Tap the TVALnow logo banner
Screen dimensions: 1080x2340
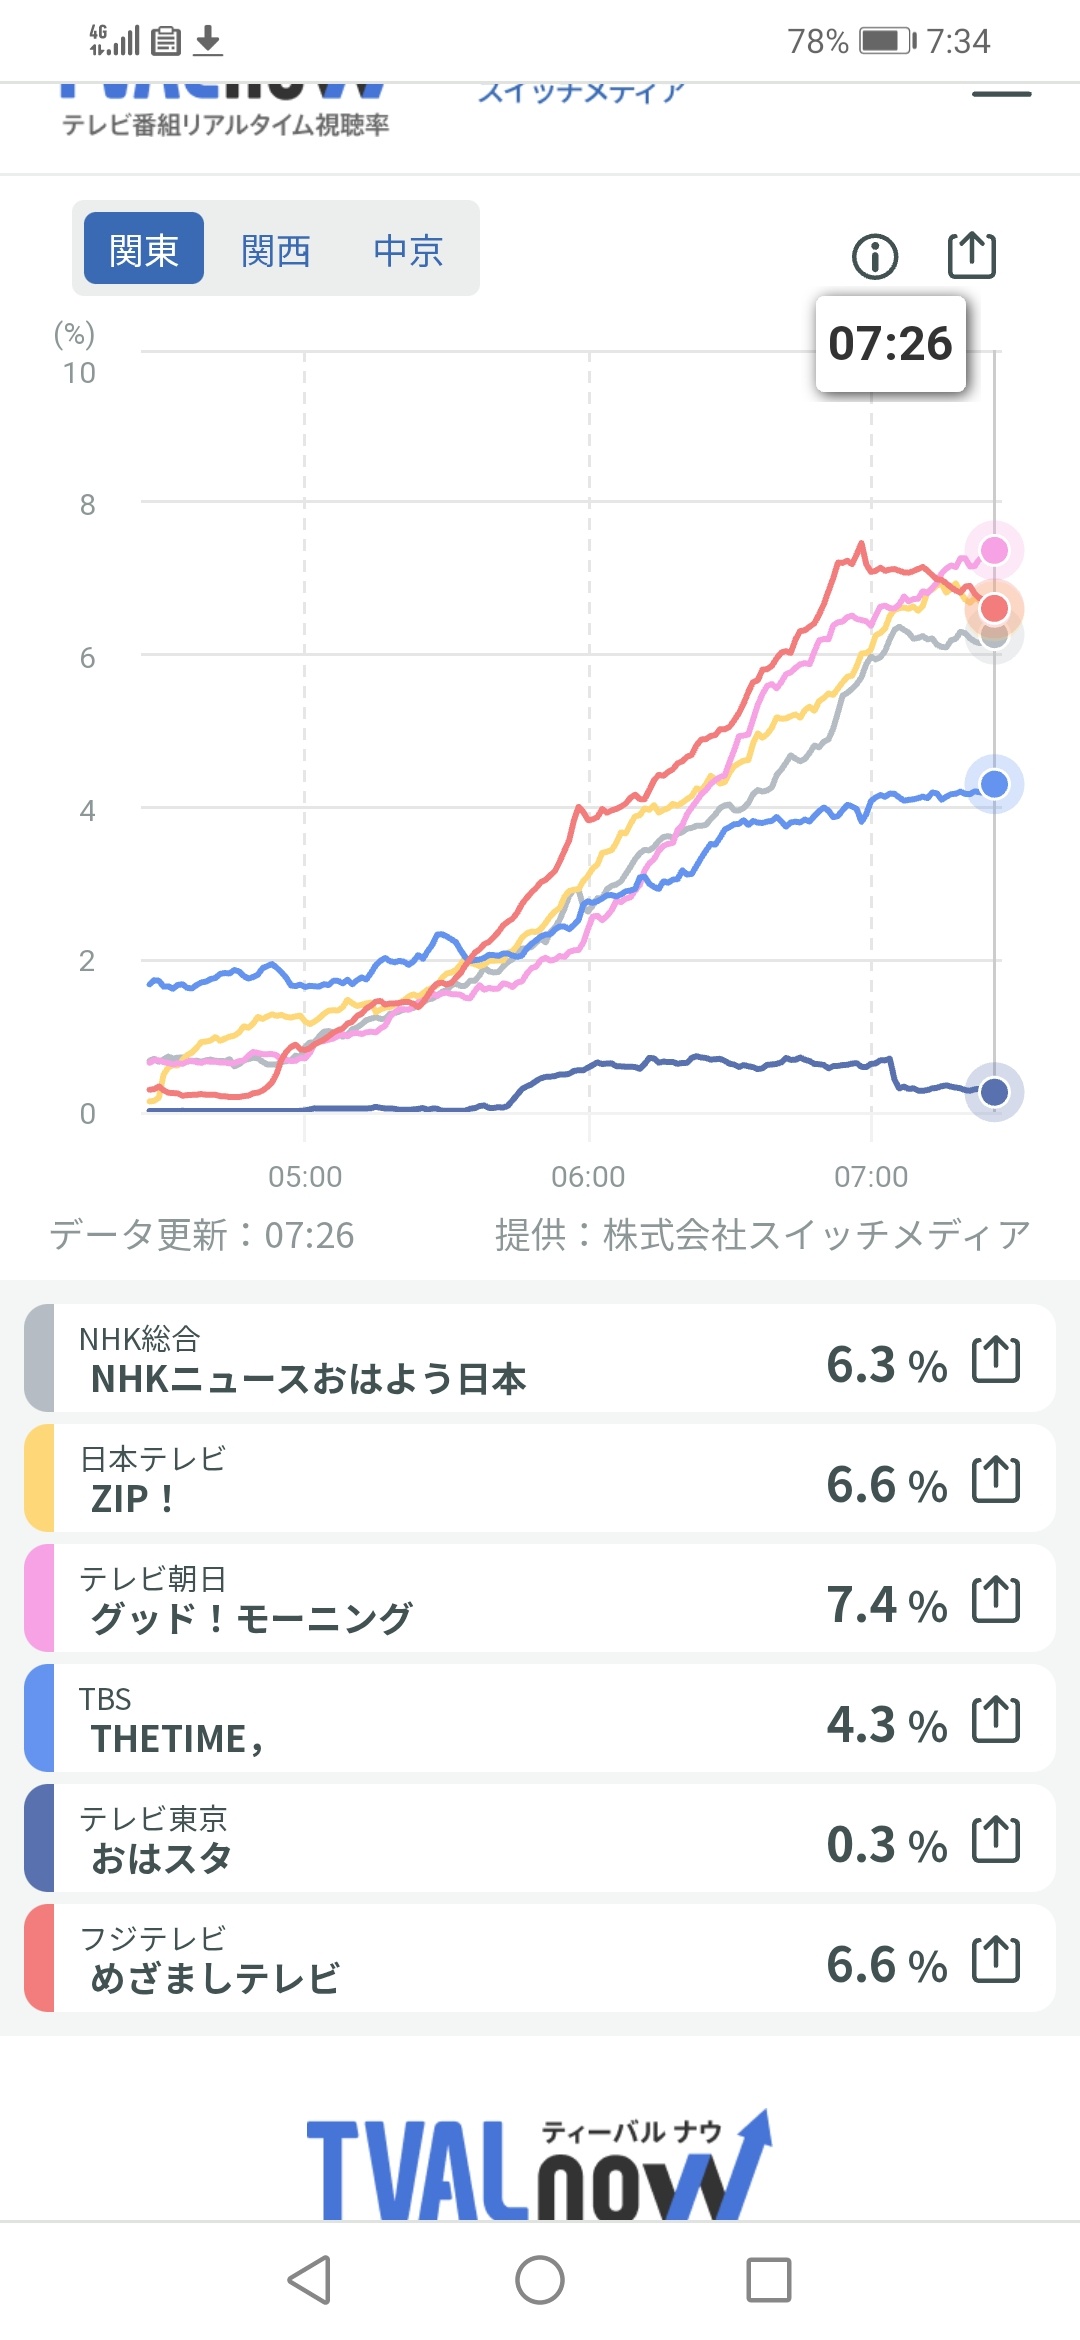540,2164
